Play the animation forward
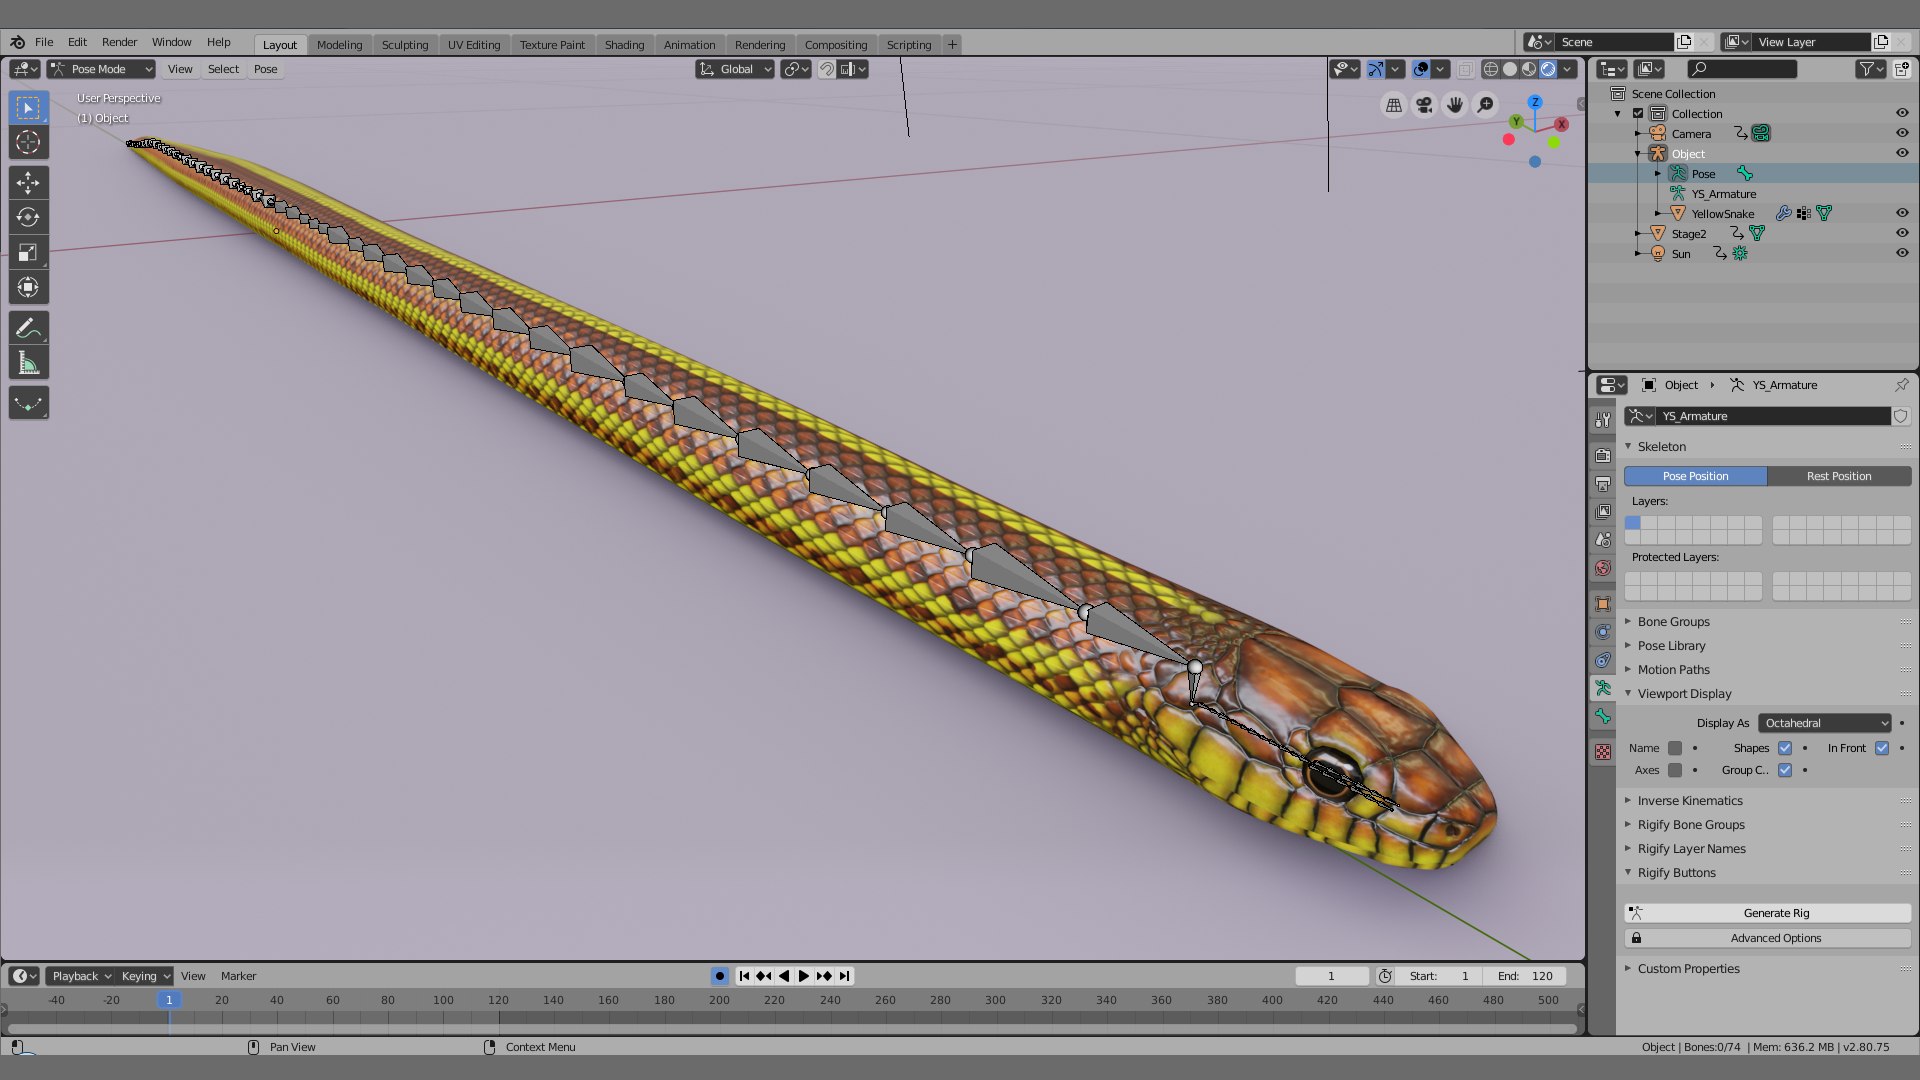The width and height of the screenshot is (1920, 1080). pyautogui.click(x=804, y=976)
